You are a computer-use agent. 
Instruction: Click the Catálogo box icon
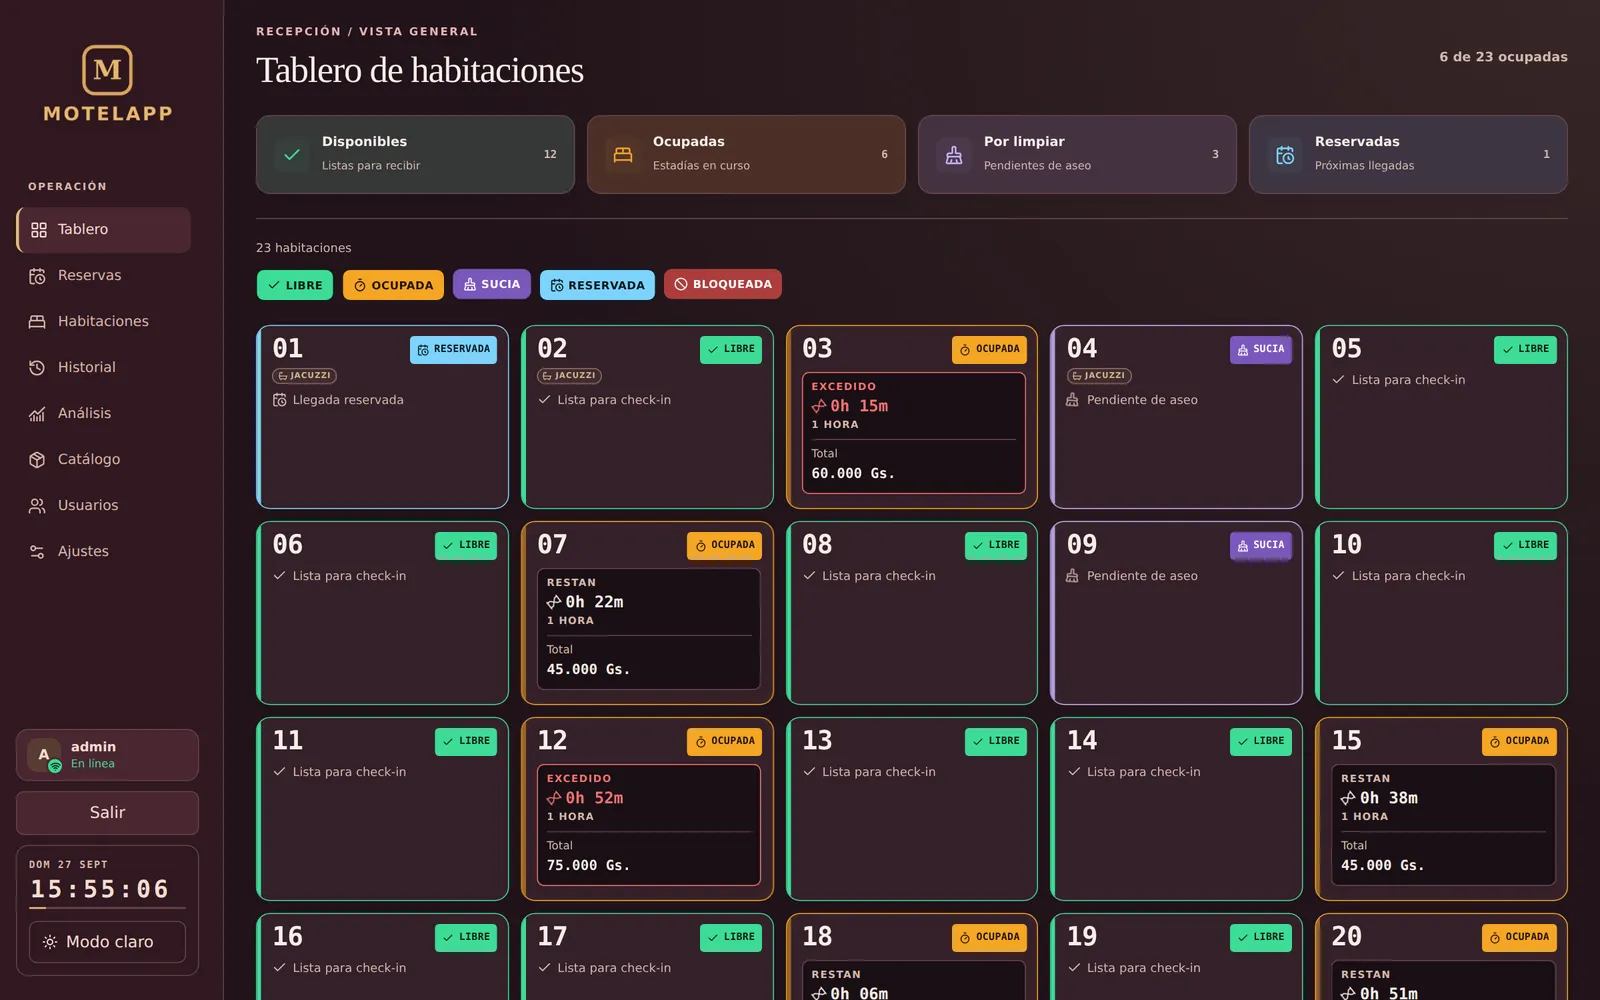pos(37,460)
